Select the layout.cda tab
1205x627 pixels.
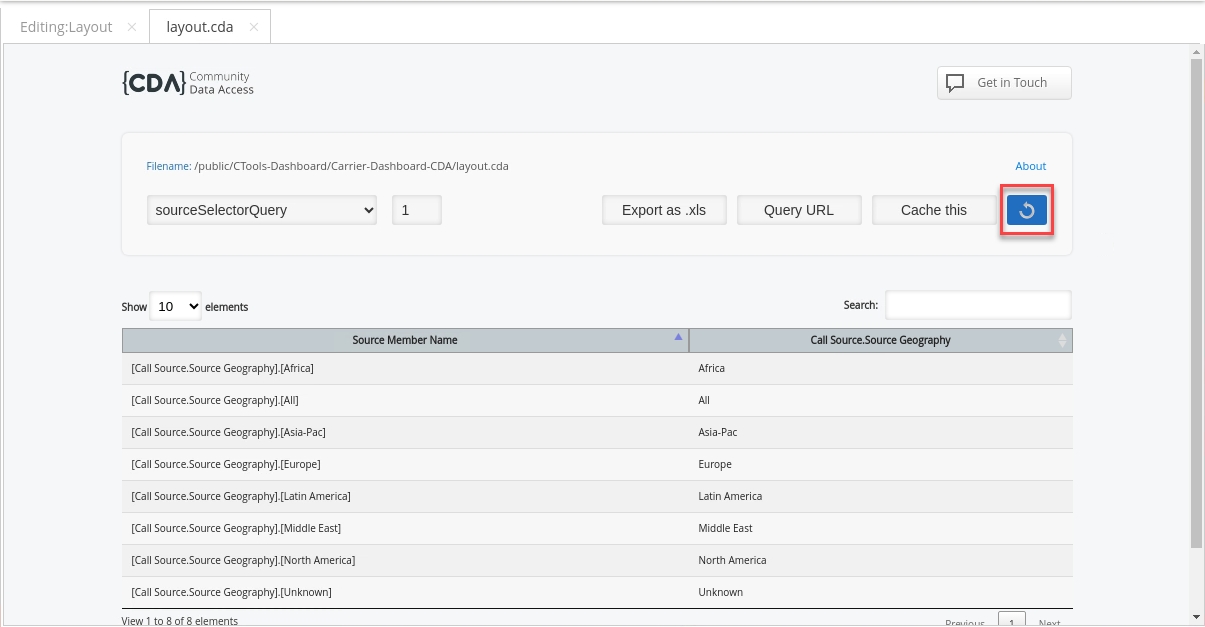click(x=199, y=27)
